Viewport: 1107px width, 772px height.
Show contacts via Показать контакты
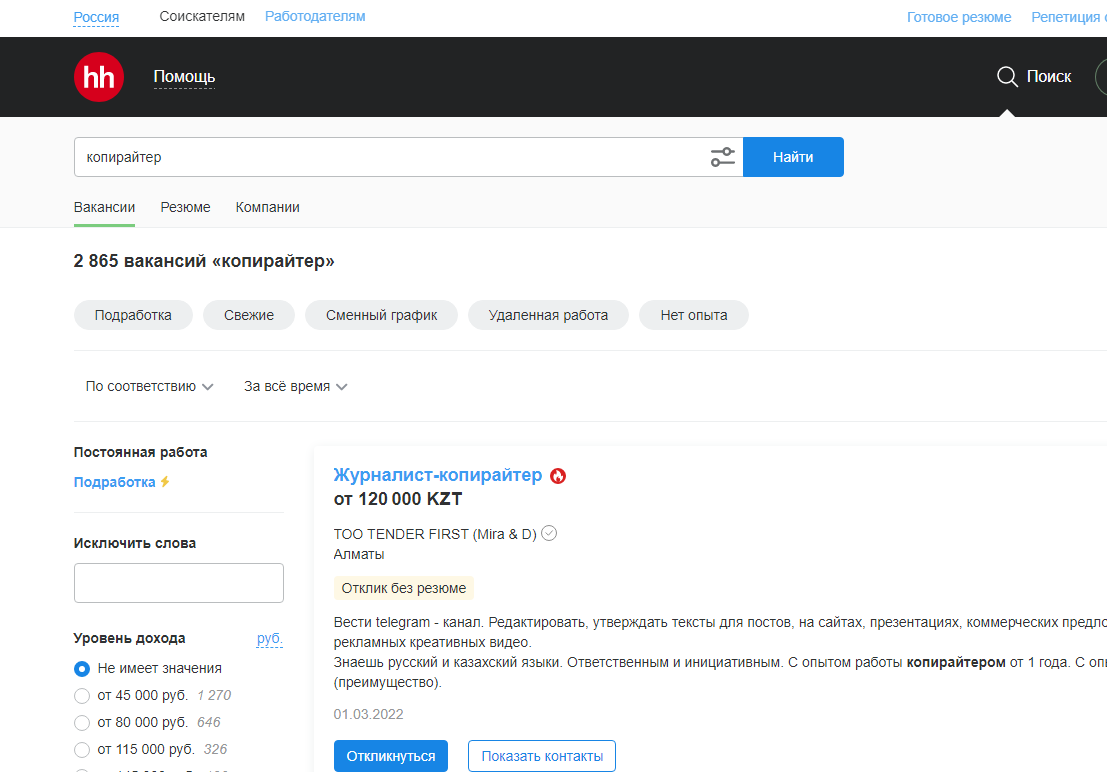(541, 756)
